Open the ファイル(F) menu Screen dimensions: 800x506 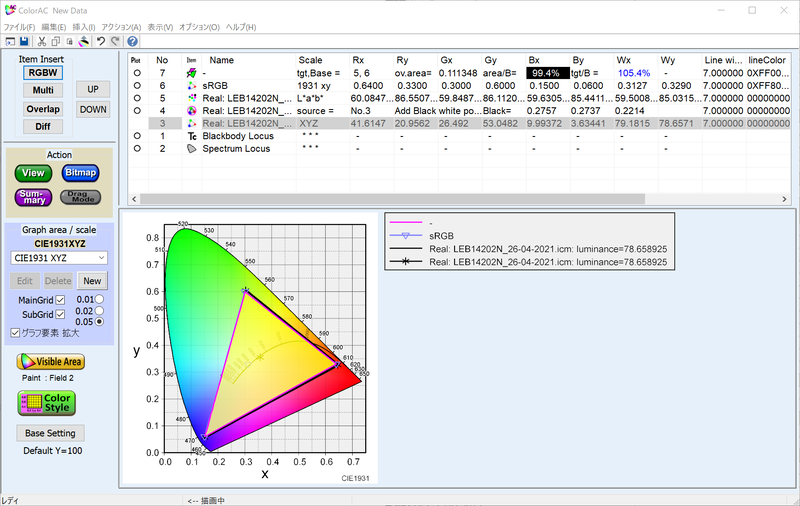point(18,26)
